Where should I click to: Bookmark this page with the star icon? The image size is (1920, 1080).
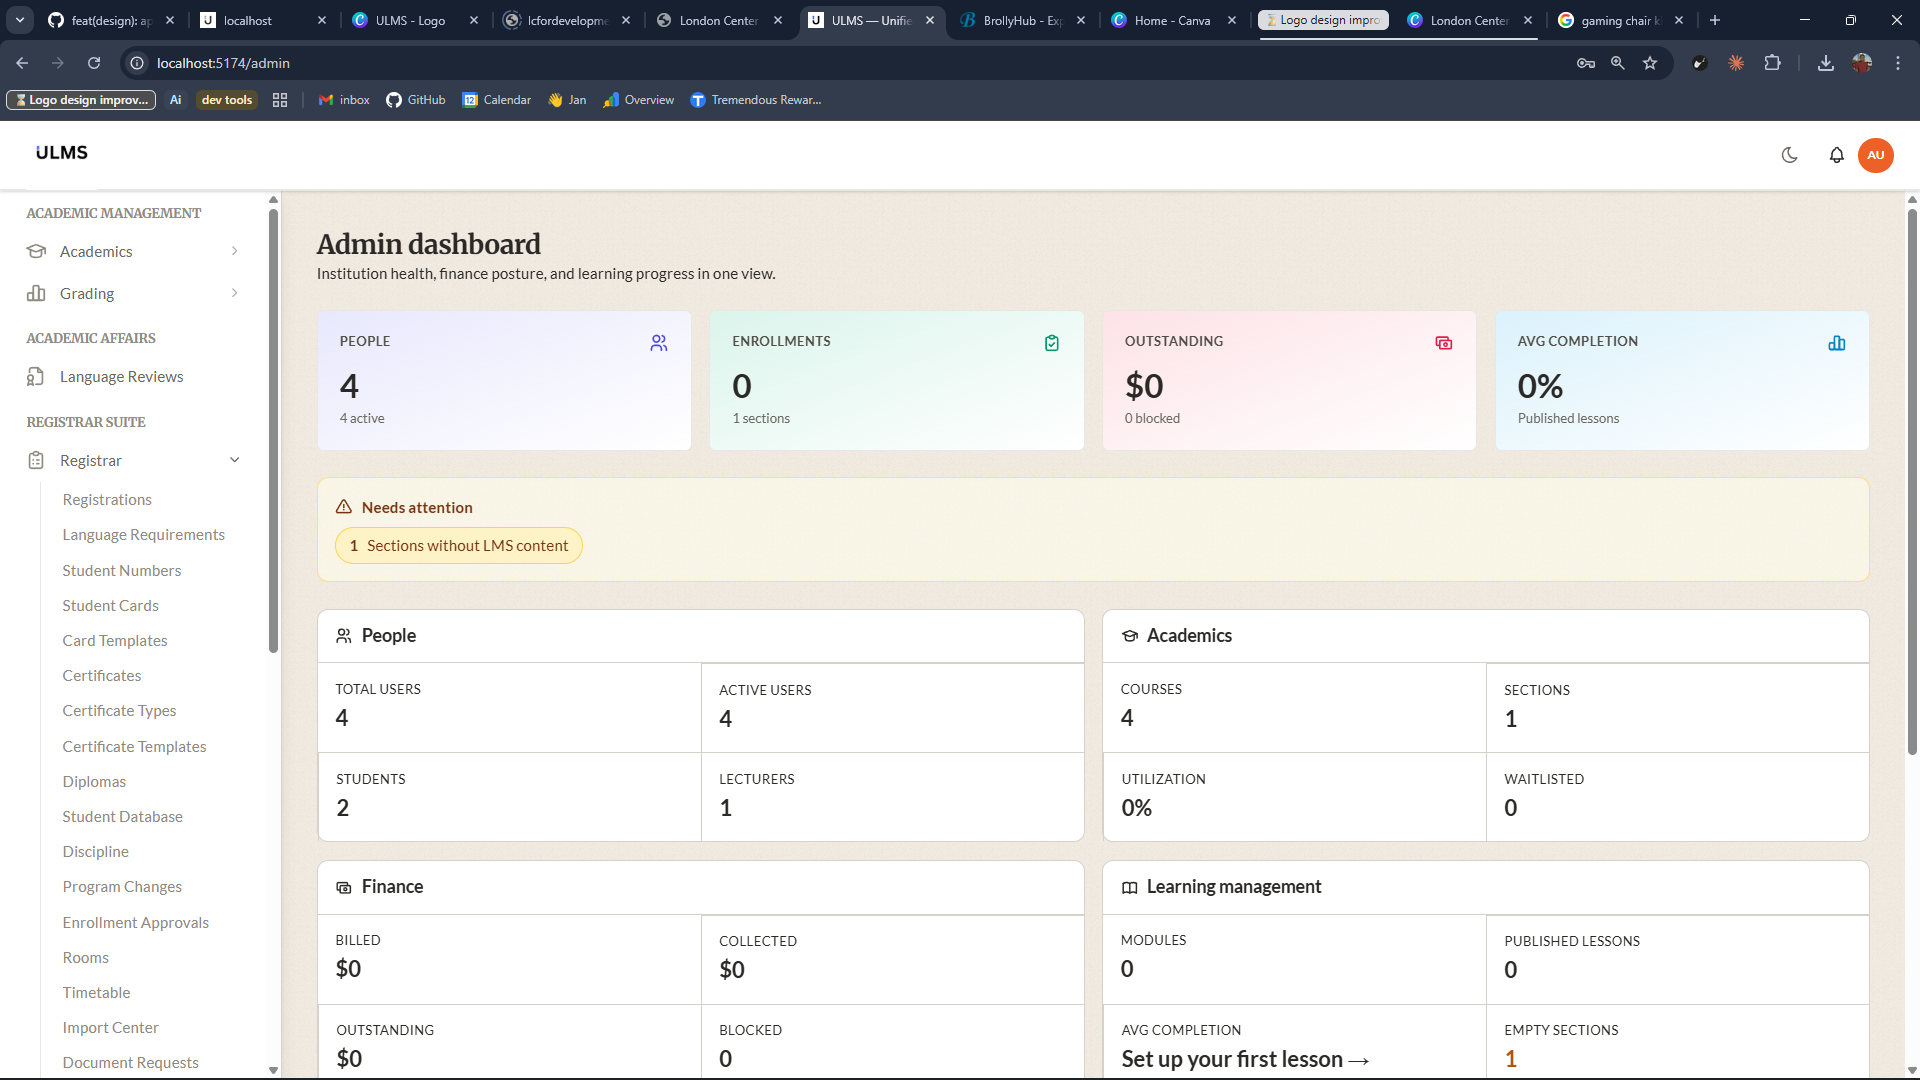1650,63
